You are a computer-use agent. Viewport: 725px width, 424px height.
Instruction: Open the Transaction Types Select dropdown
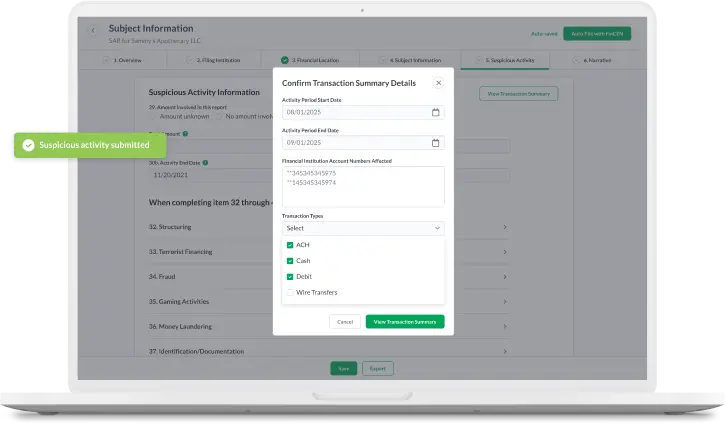363,228
